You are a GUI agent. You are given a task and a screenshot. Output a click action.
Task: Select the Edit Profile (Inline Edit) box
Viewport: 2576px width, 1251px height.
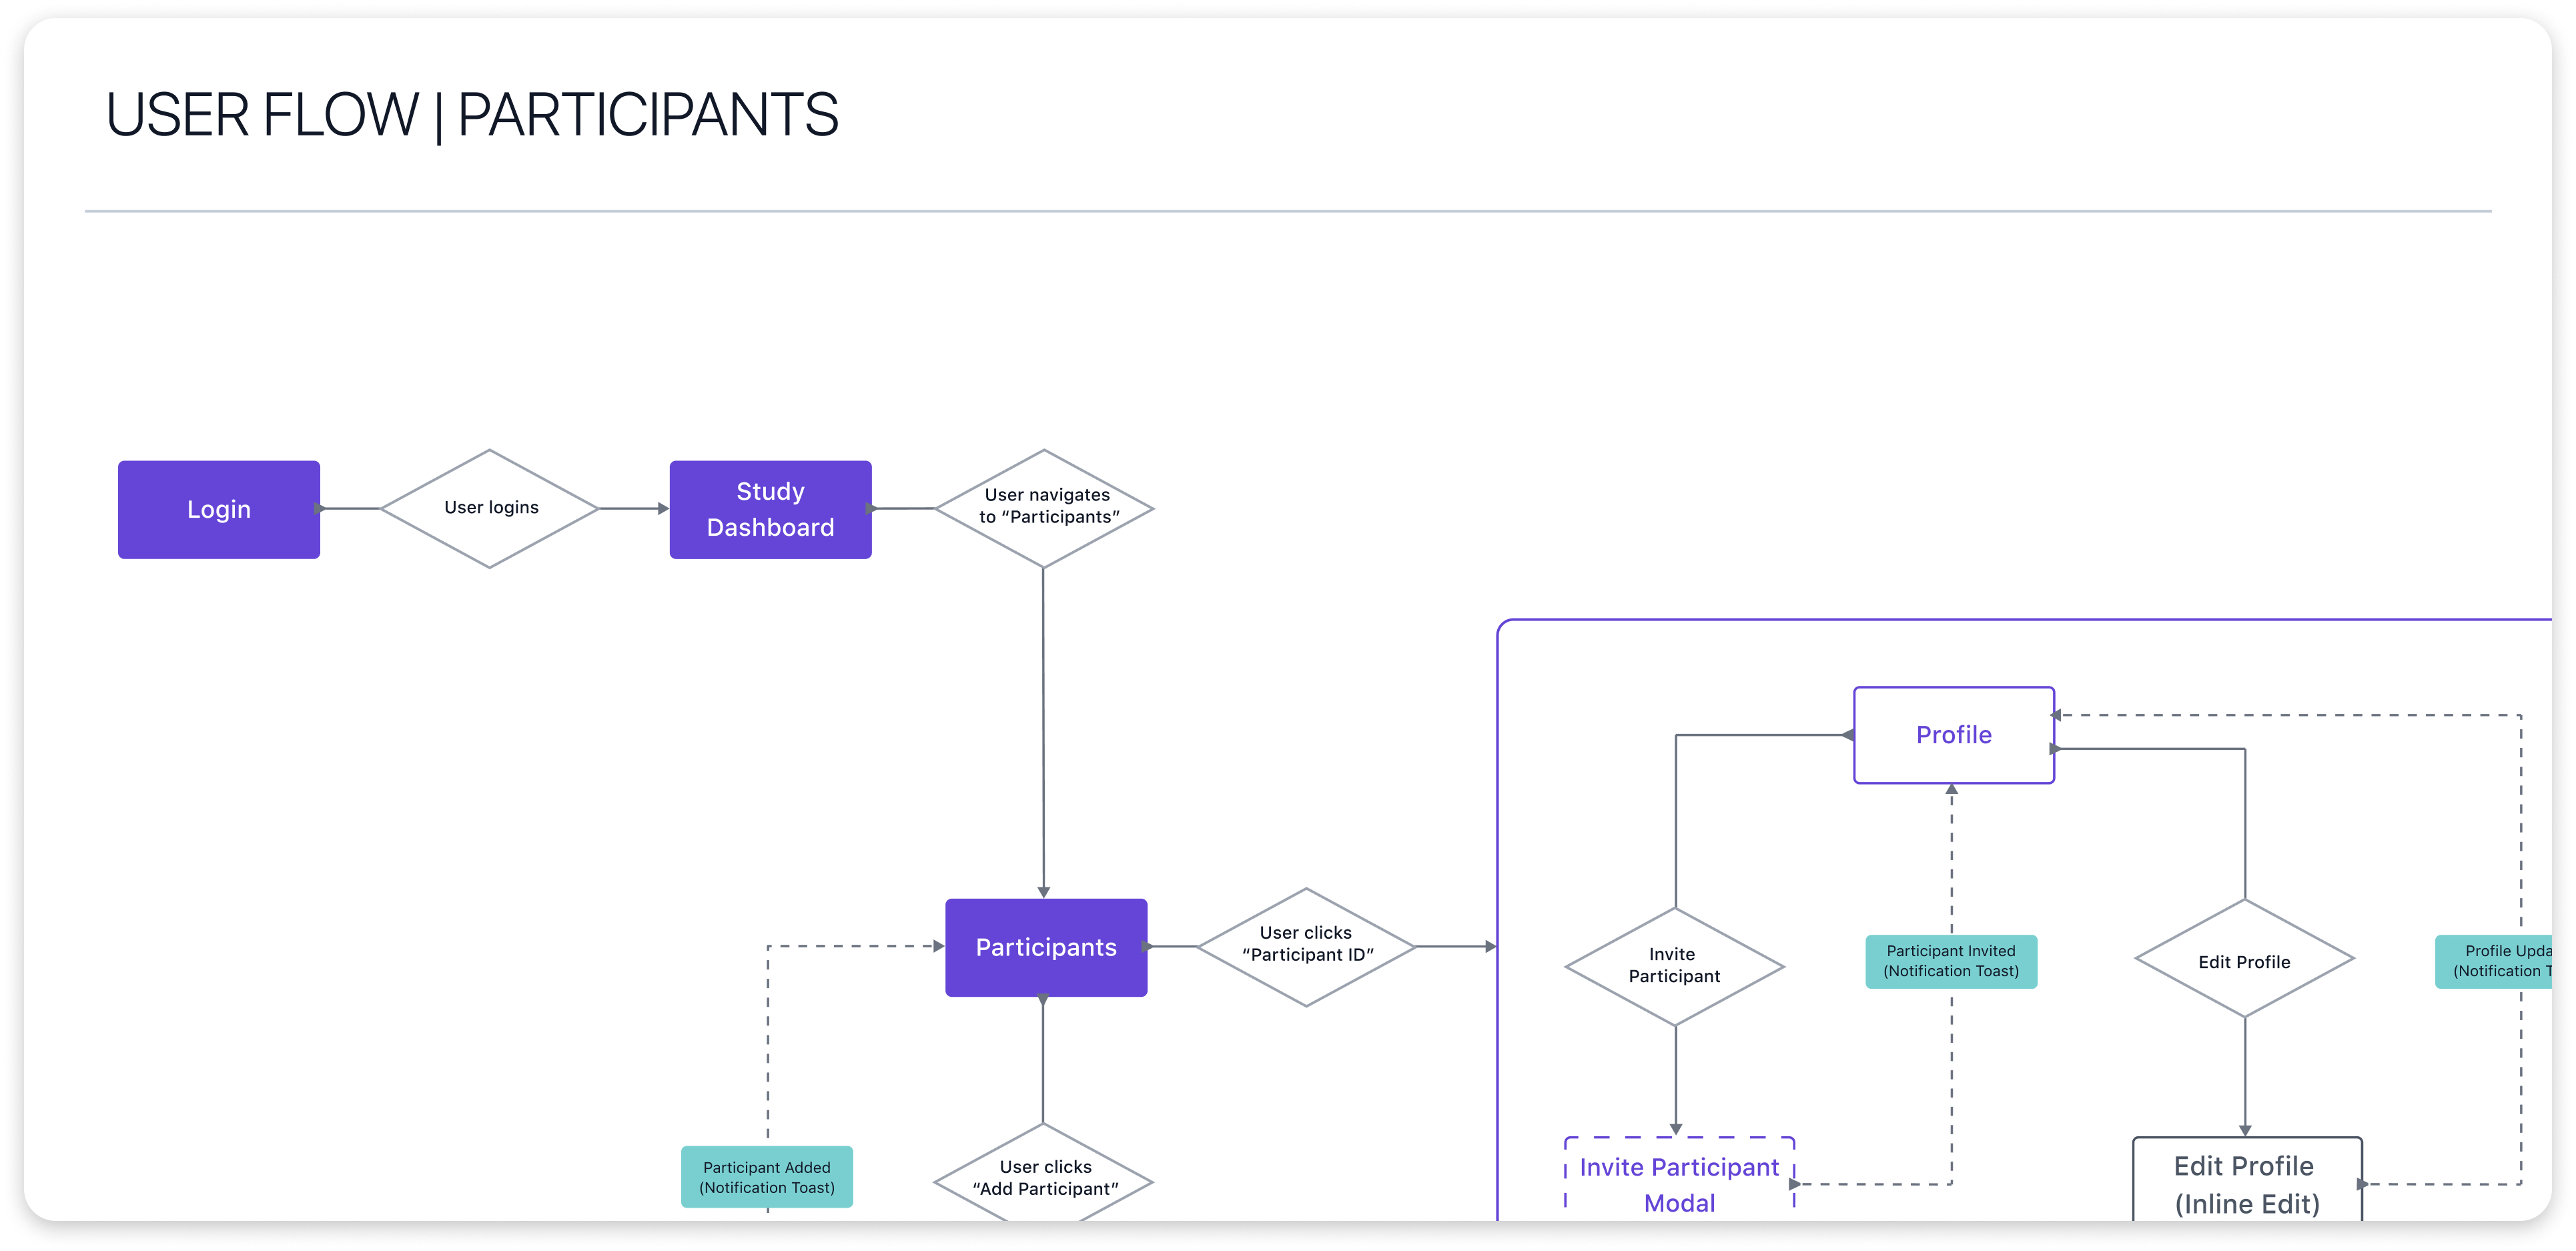pyautogui.click(x=2246, y=1184)
